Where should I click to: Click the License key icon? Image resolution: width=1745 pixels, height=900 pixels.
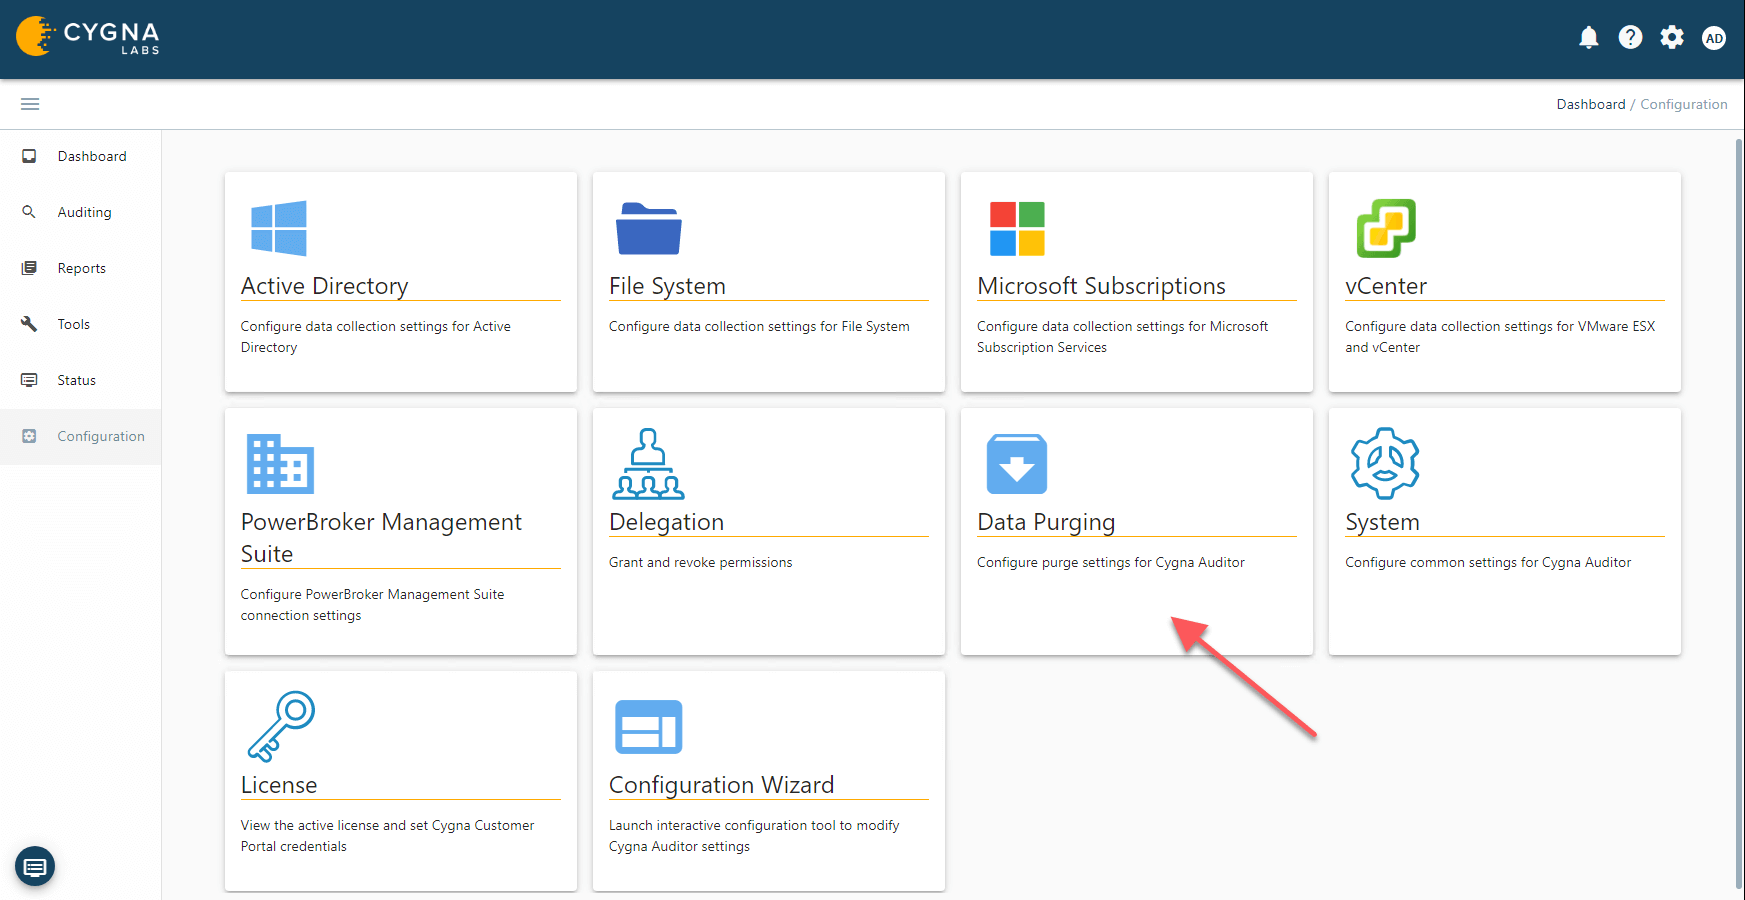281,726
